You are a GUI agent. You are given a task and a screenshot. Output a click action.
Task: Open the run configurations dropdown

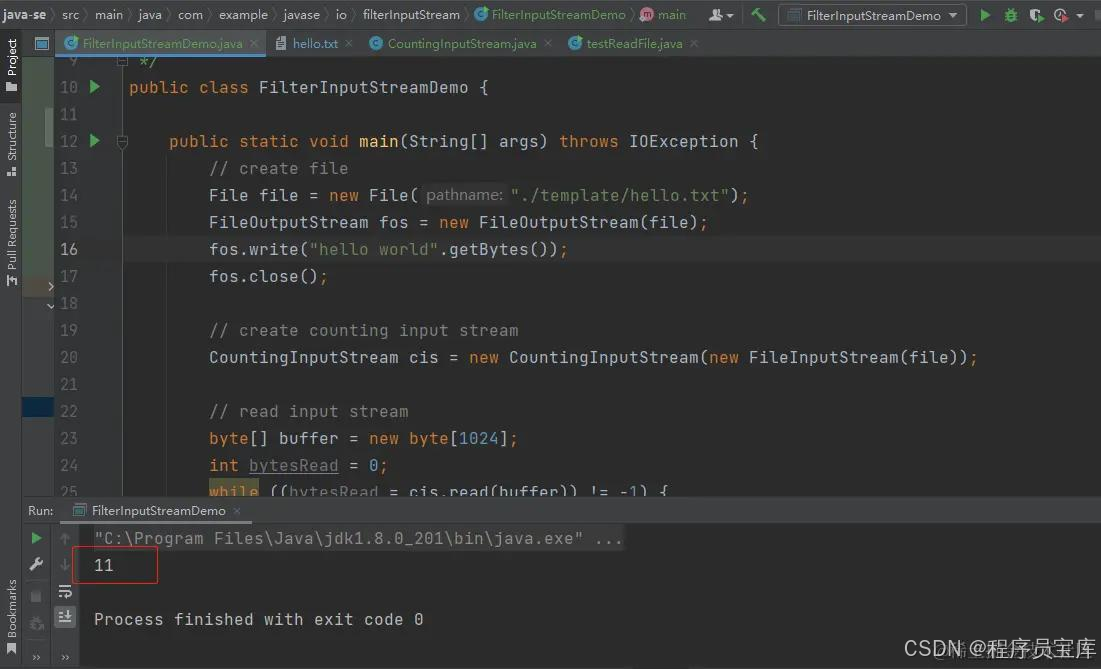[x=870, y=15]
